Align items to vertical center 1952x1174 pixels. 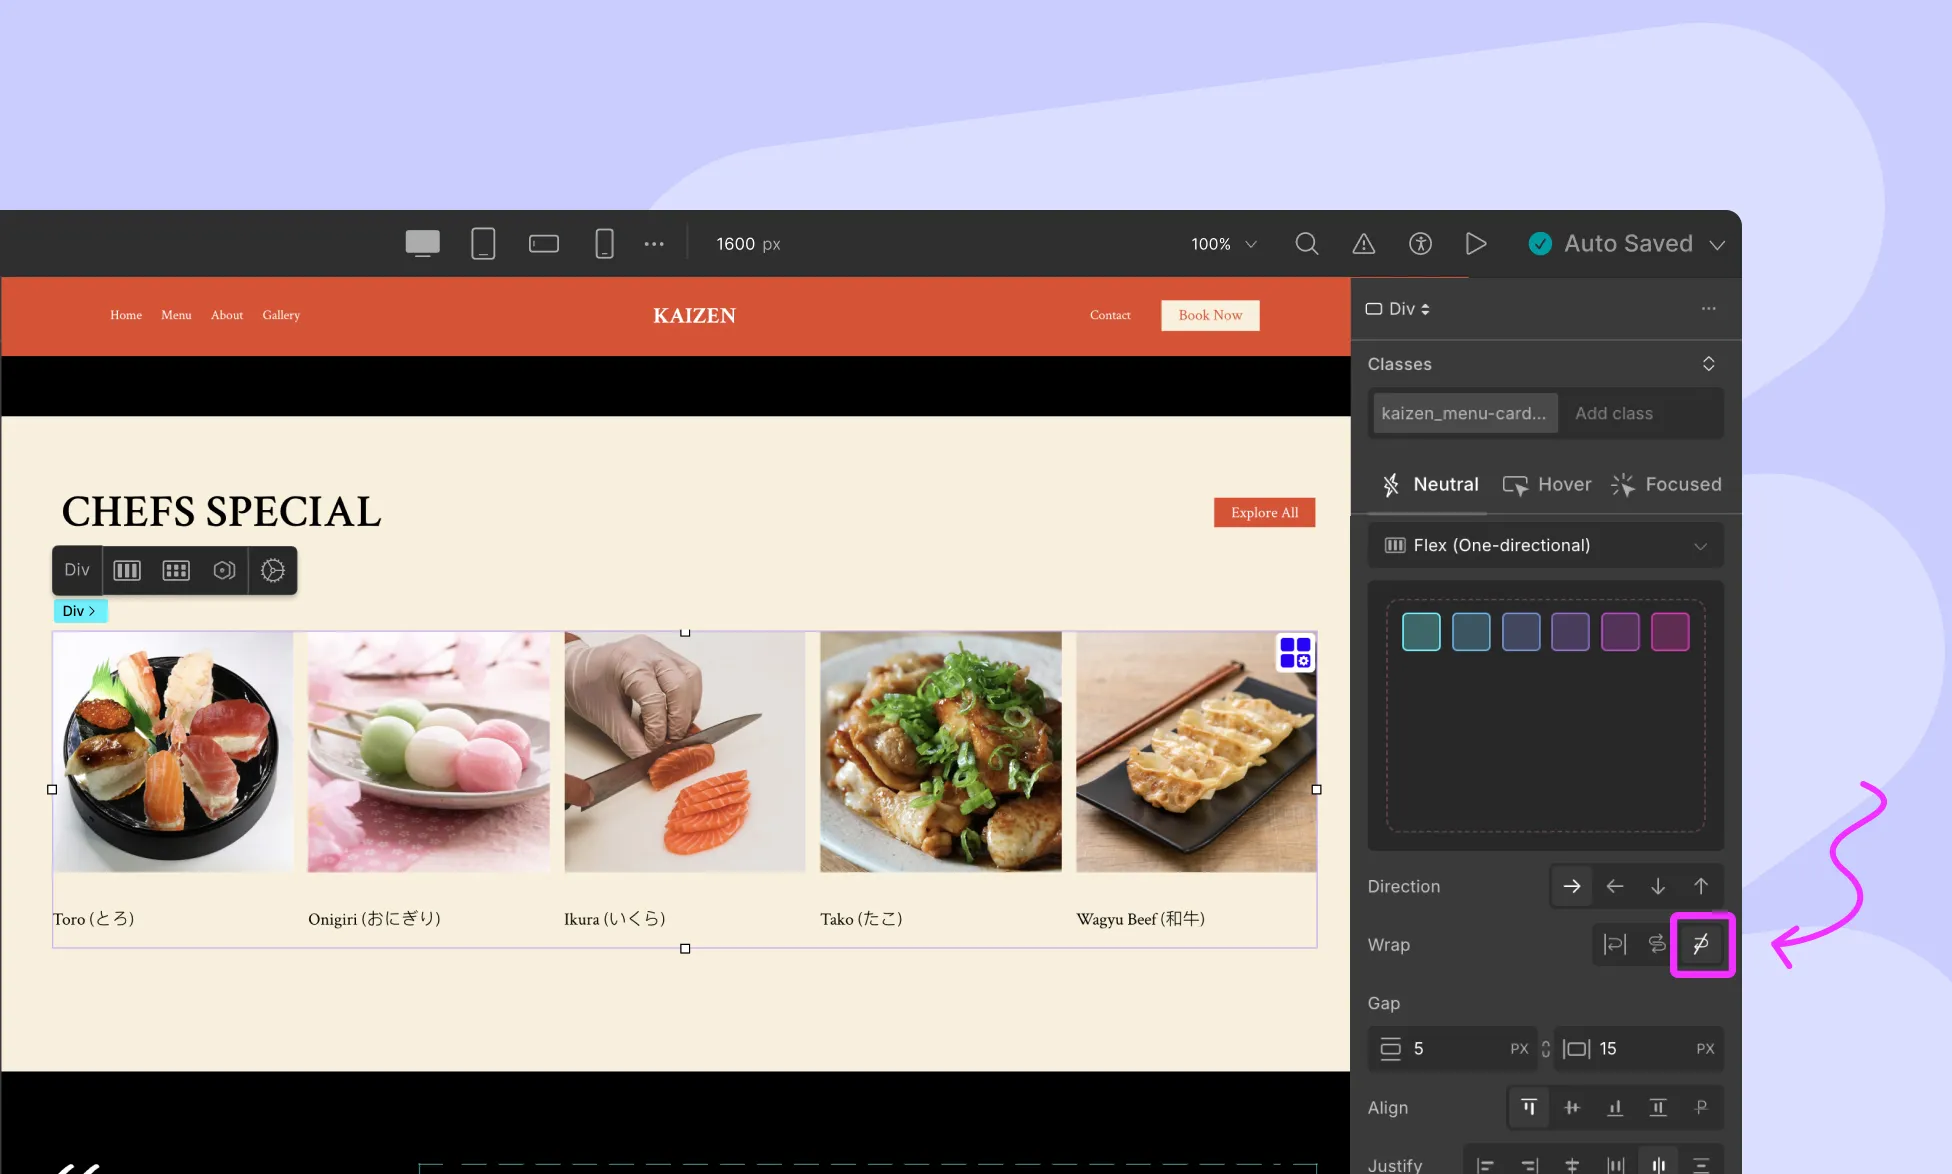(1572, 1107)
